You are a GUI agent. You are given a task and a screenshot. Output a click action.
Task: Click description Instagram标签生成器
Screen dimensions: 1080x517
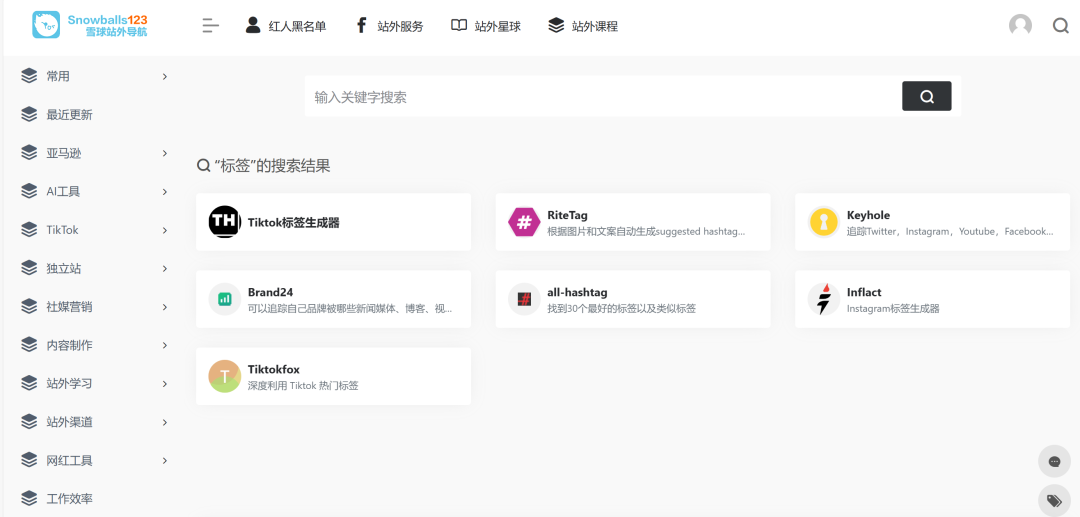tap(893, 308)
